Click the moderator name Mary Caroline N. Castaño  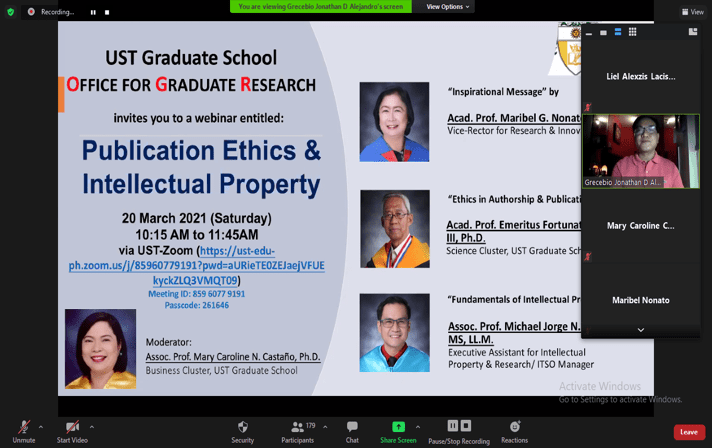click(233, 357)
